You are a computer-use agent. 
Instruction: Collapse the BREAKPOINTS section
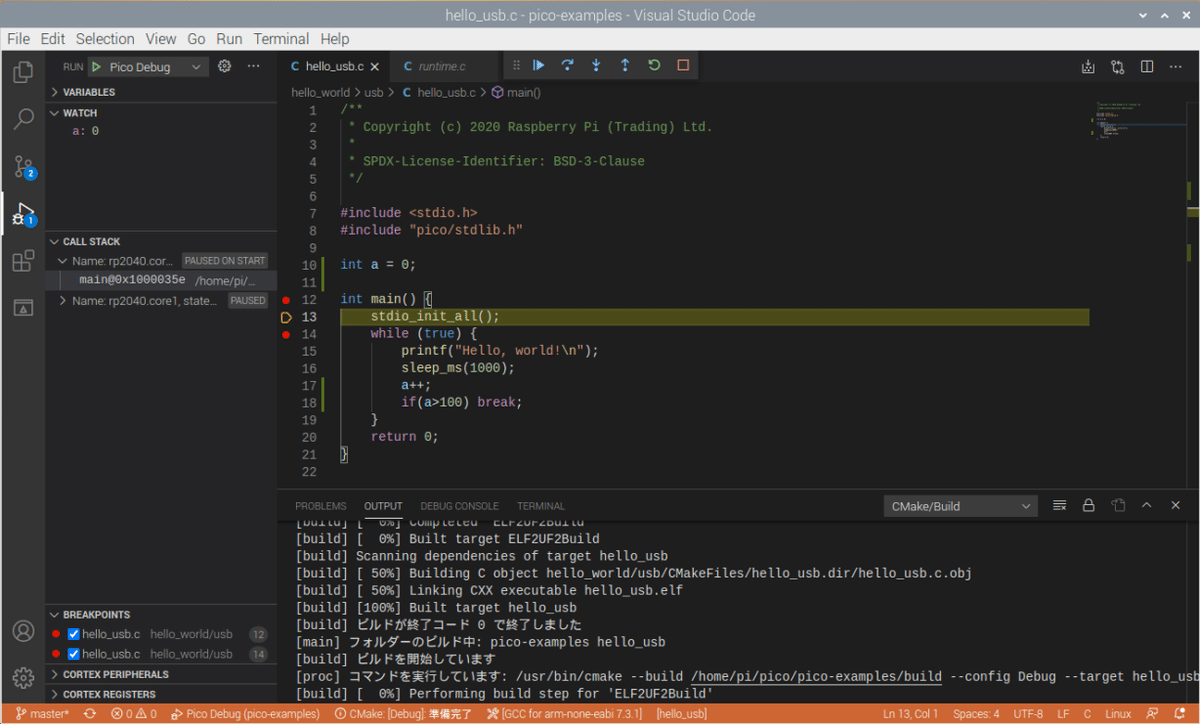pyautogui.click(x=161, y=615)
